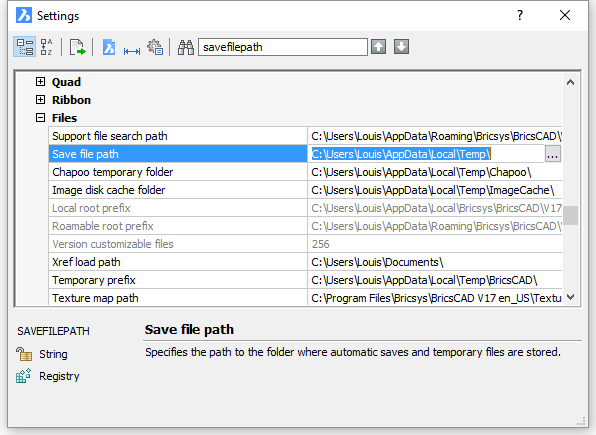Expand the Ribbon category
Viewport: 596px width, 435px height.
(40, 100)
